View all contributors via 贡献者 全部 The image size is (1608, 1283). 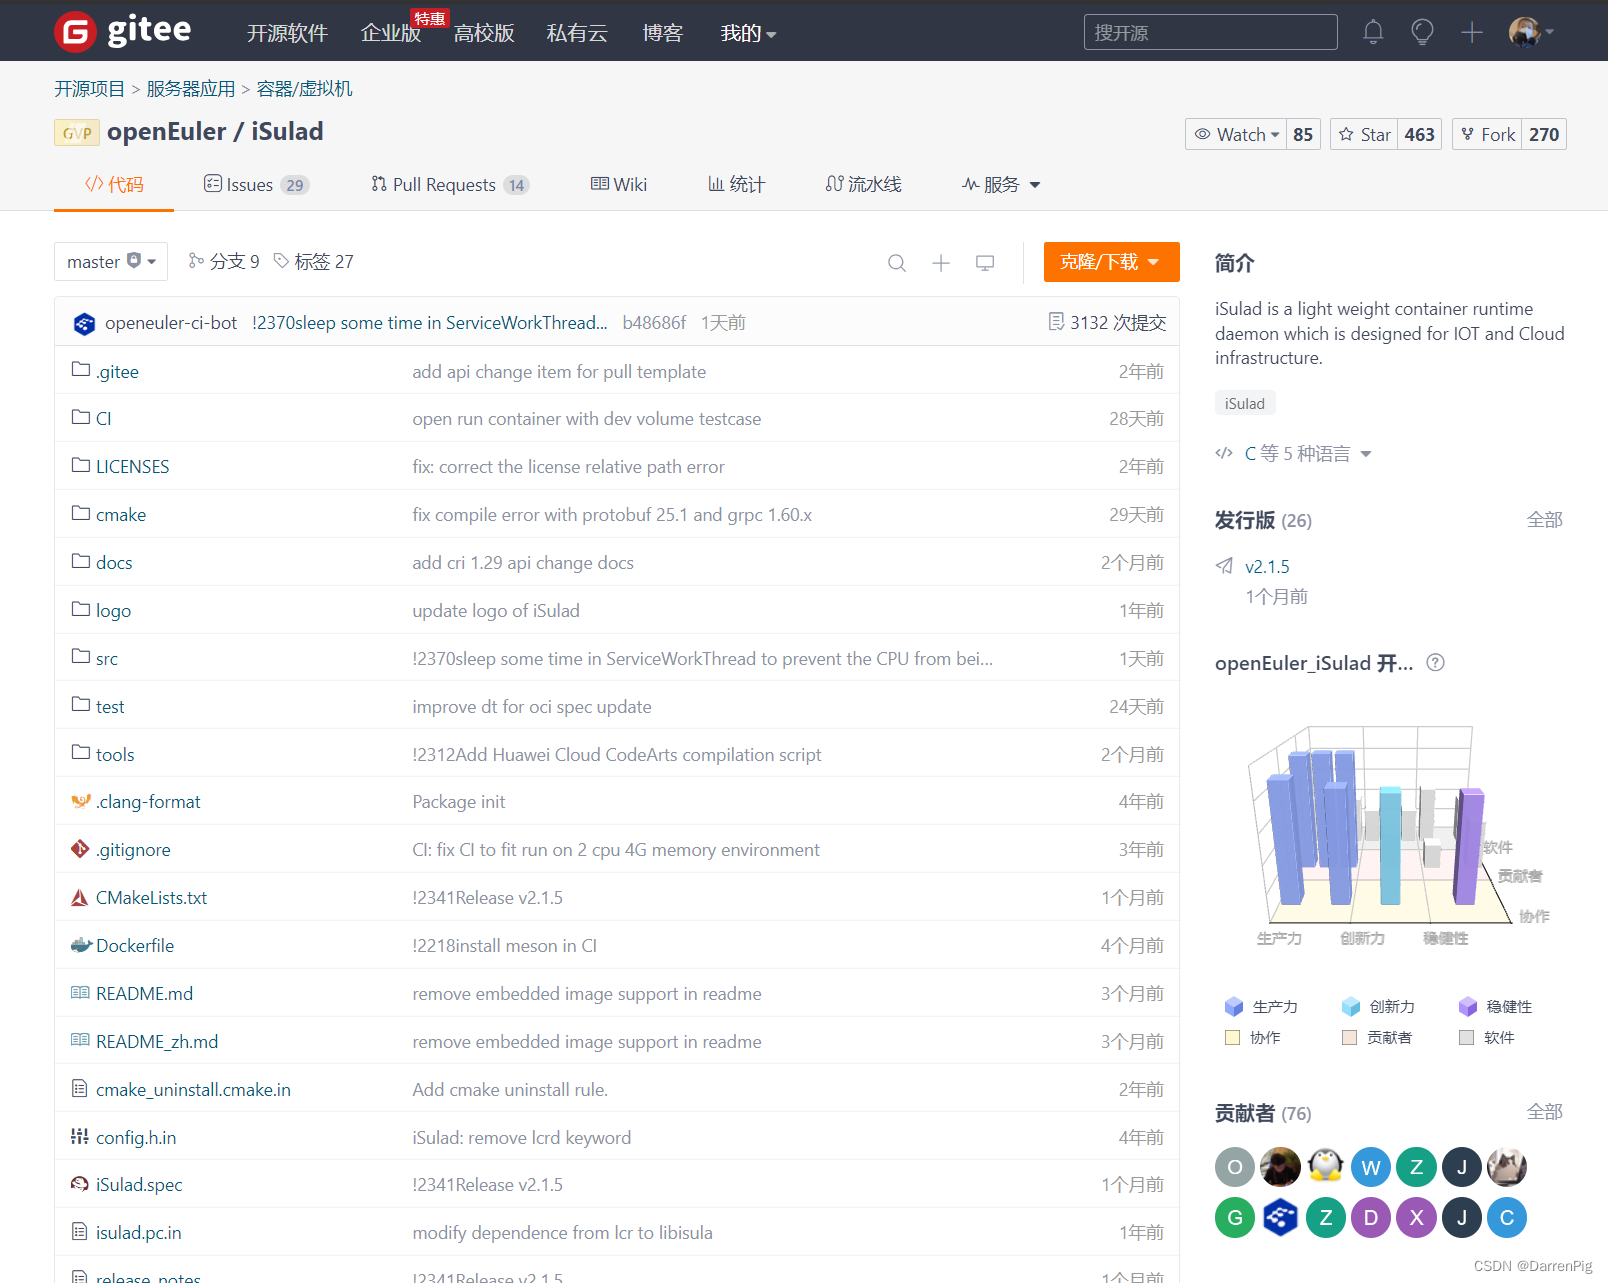1544,1111
